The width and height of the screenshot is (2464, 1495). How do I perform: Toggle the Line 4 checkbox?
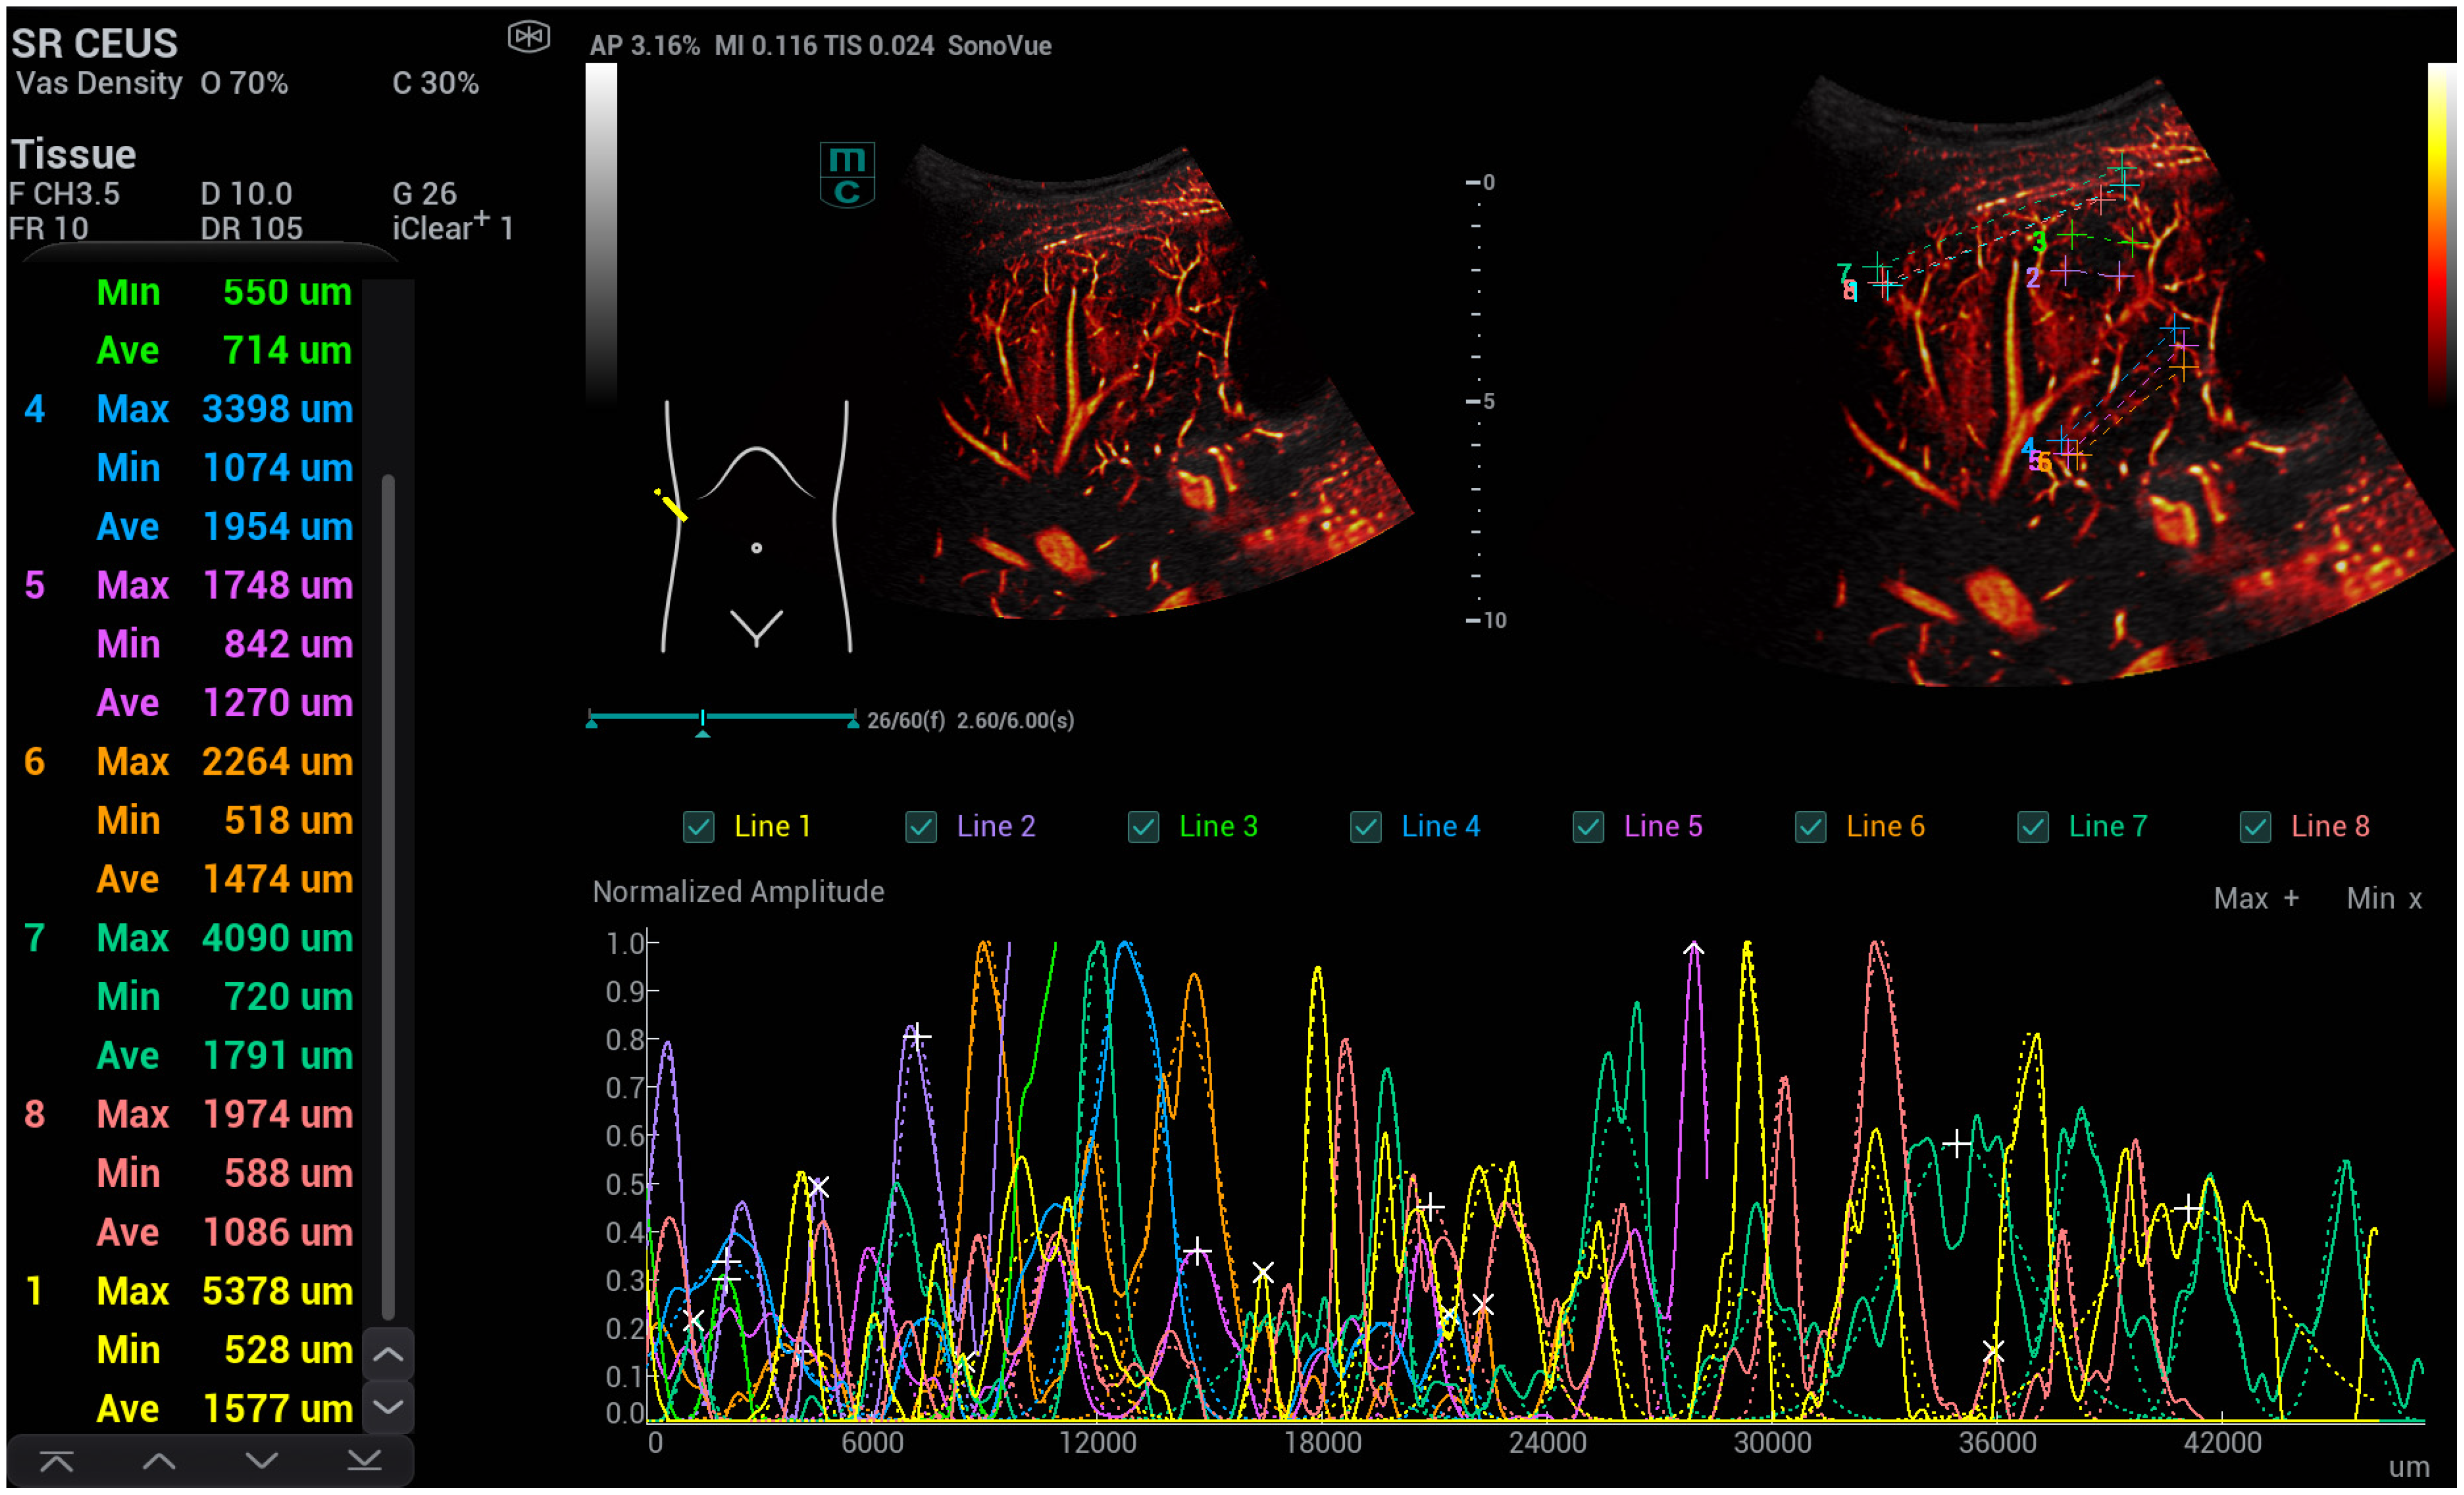coord(1366,827)
